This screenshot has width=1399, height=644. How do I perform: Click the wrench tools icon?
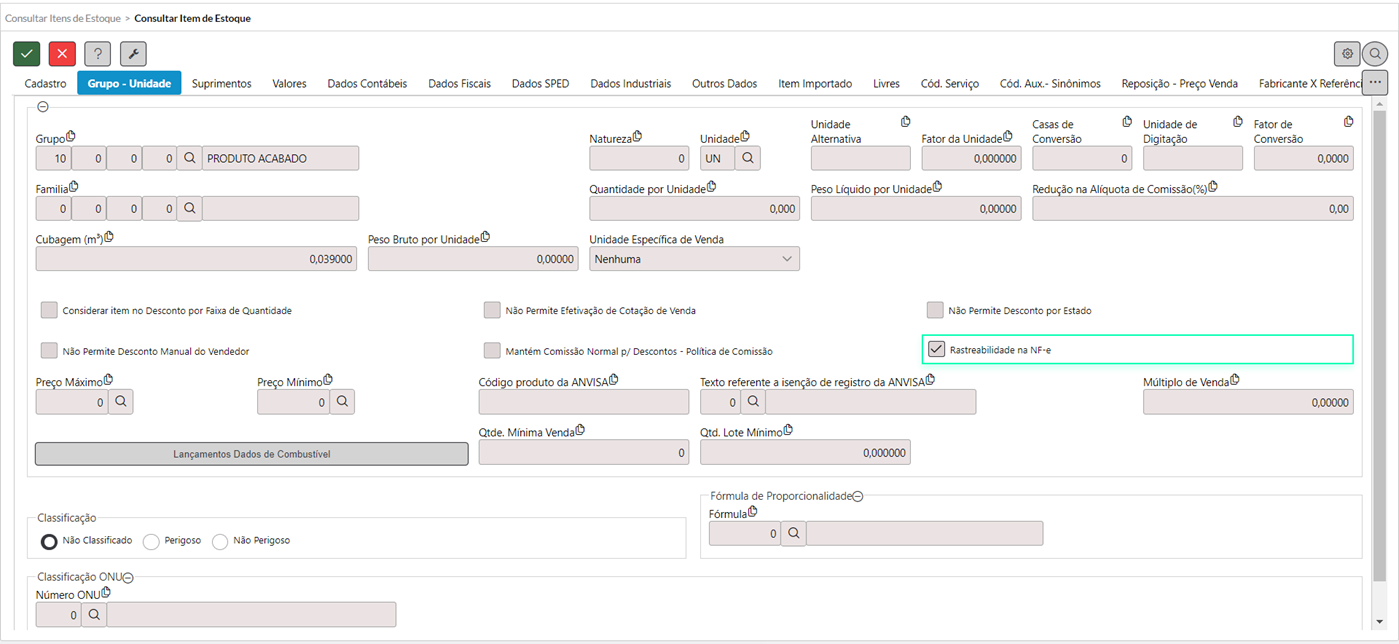coord(133,54)
